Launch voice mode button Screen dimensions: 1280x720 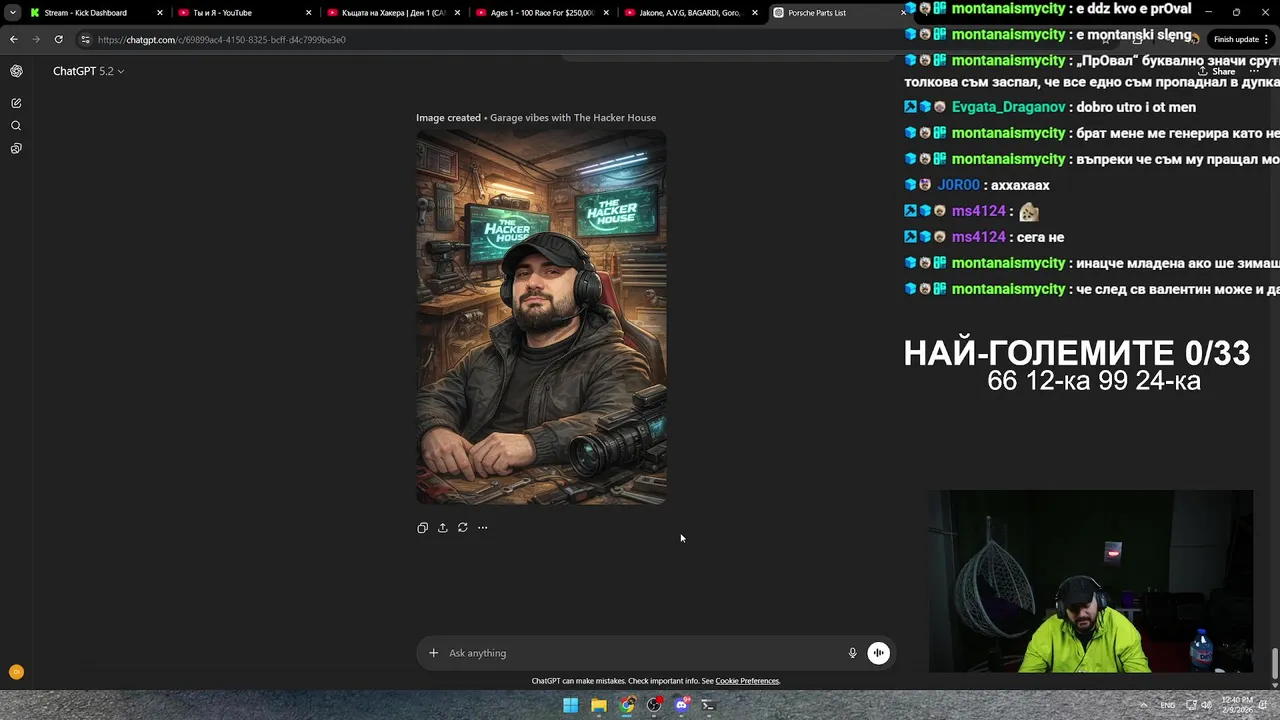click(878, 653)
